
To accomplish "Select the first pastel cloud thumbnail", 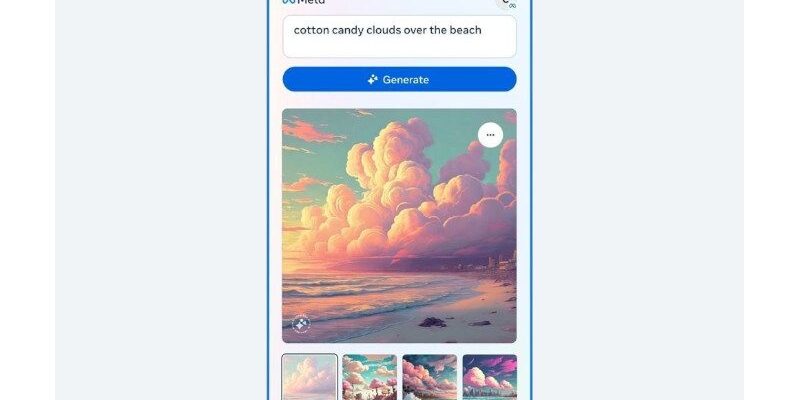I will click(x=309, y=377).
